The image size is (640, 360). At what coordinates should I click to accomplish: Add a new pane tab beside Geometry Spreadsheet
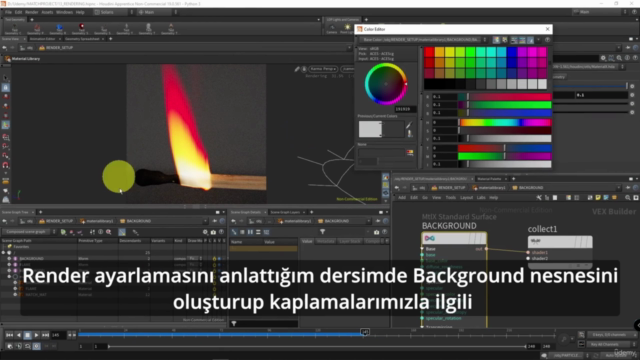click(111, 39)
